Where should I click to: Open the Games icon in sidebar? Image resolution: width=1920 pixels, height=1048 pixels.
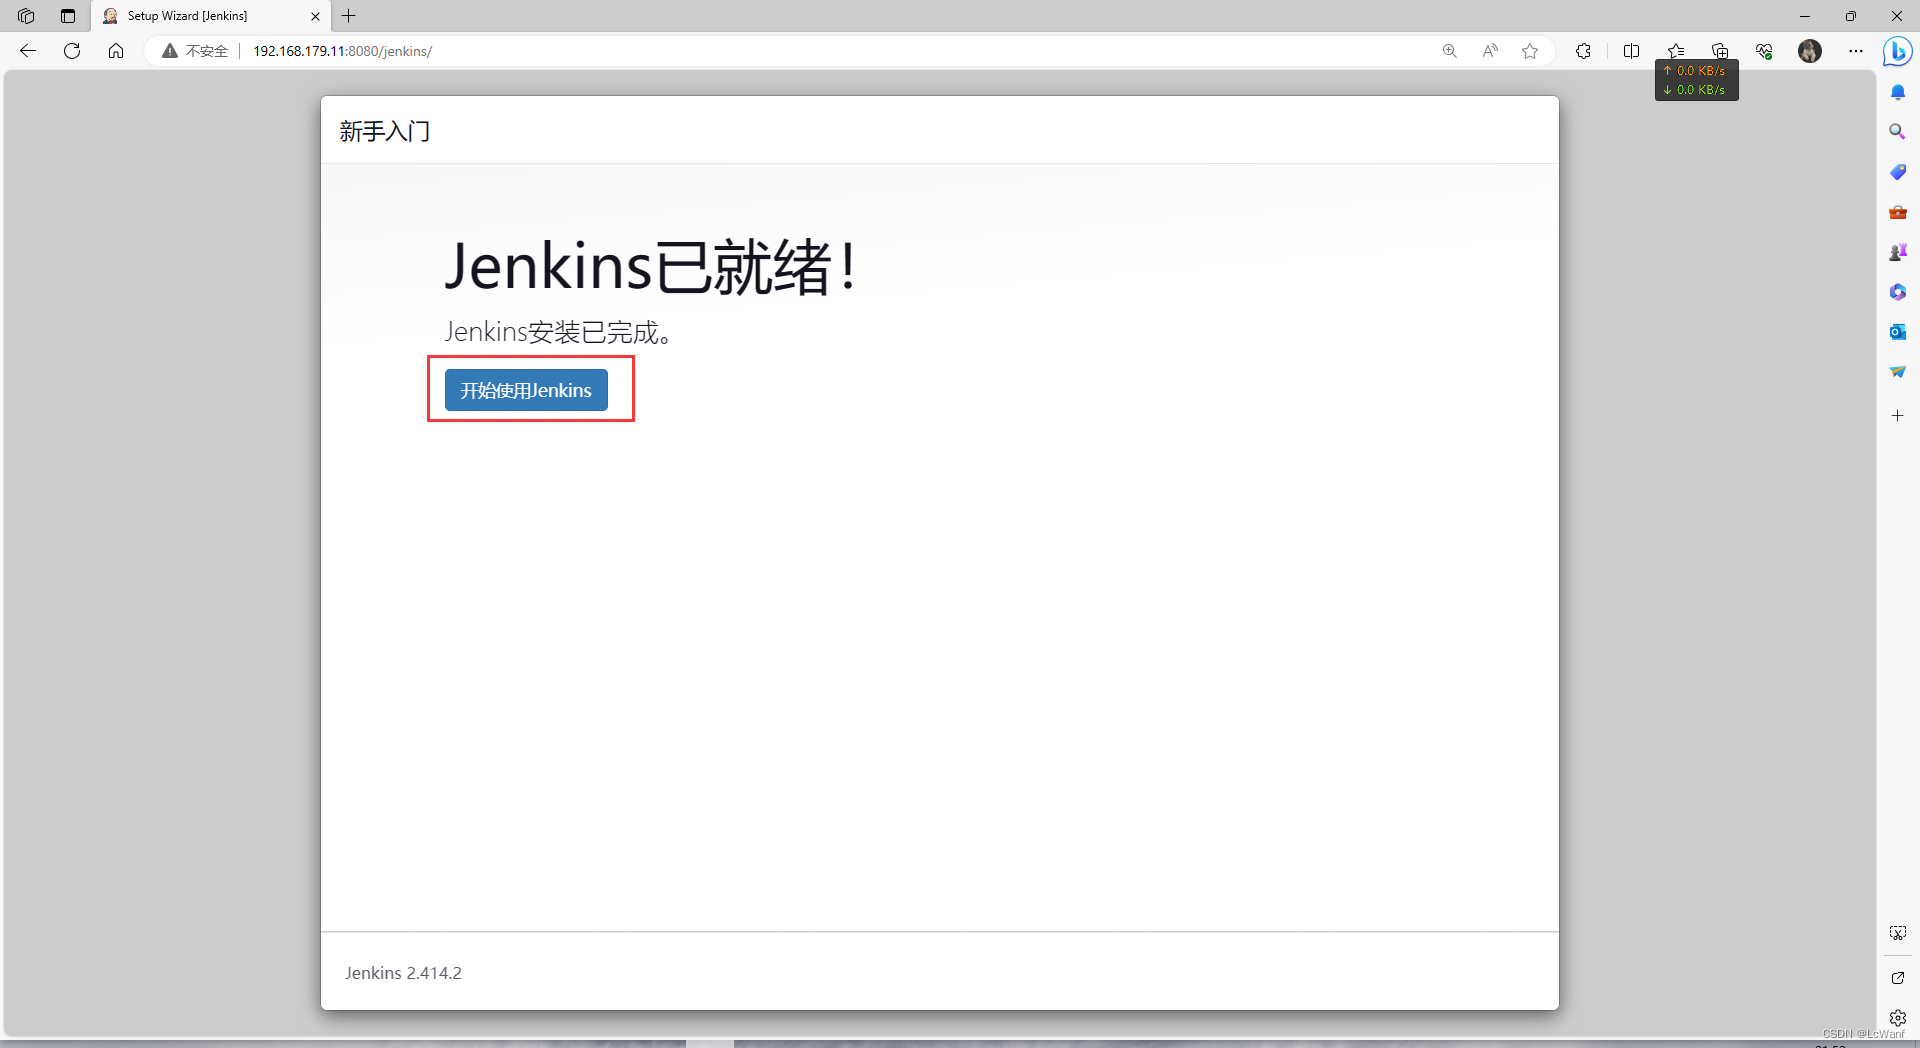1897,252
